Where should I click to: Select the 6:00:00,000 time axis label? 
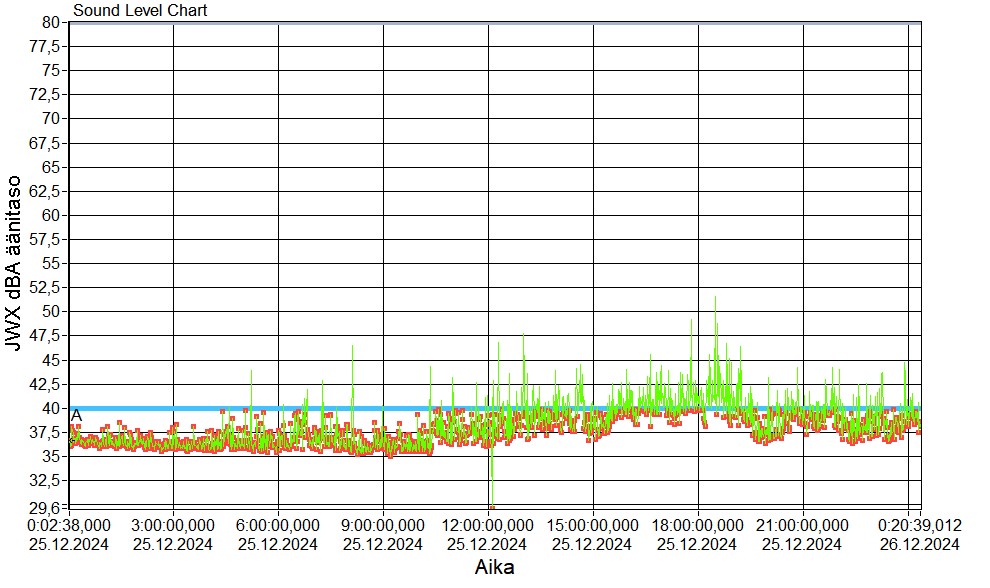coord(279,525)
